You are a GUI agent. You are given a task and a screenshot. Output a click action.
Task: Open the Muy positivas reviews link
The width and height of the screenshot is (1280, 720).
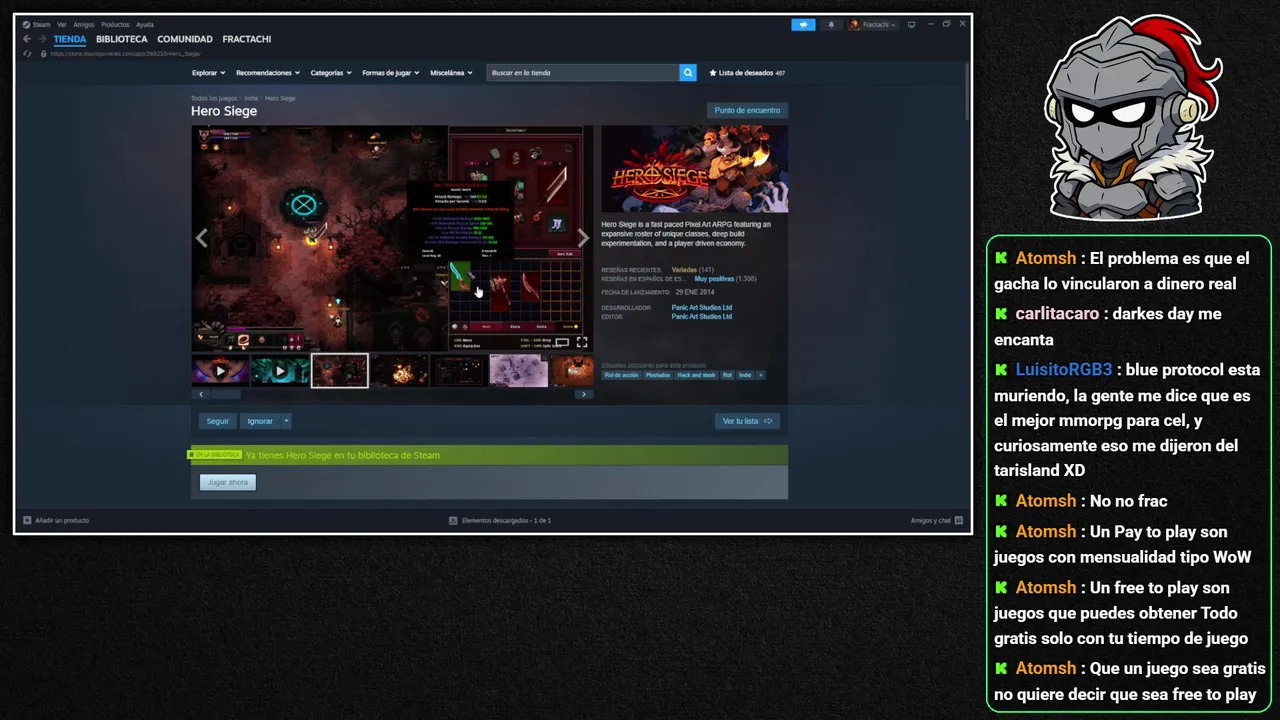point(714,279)
